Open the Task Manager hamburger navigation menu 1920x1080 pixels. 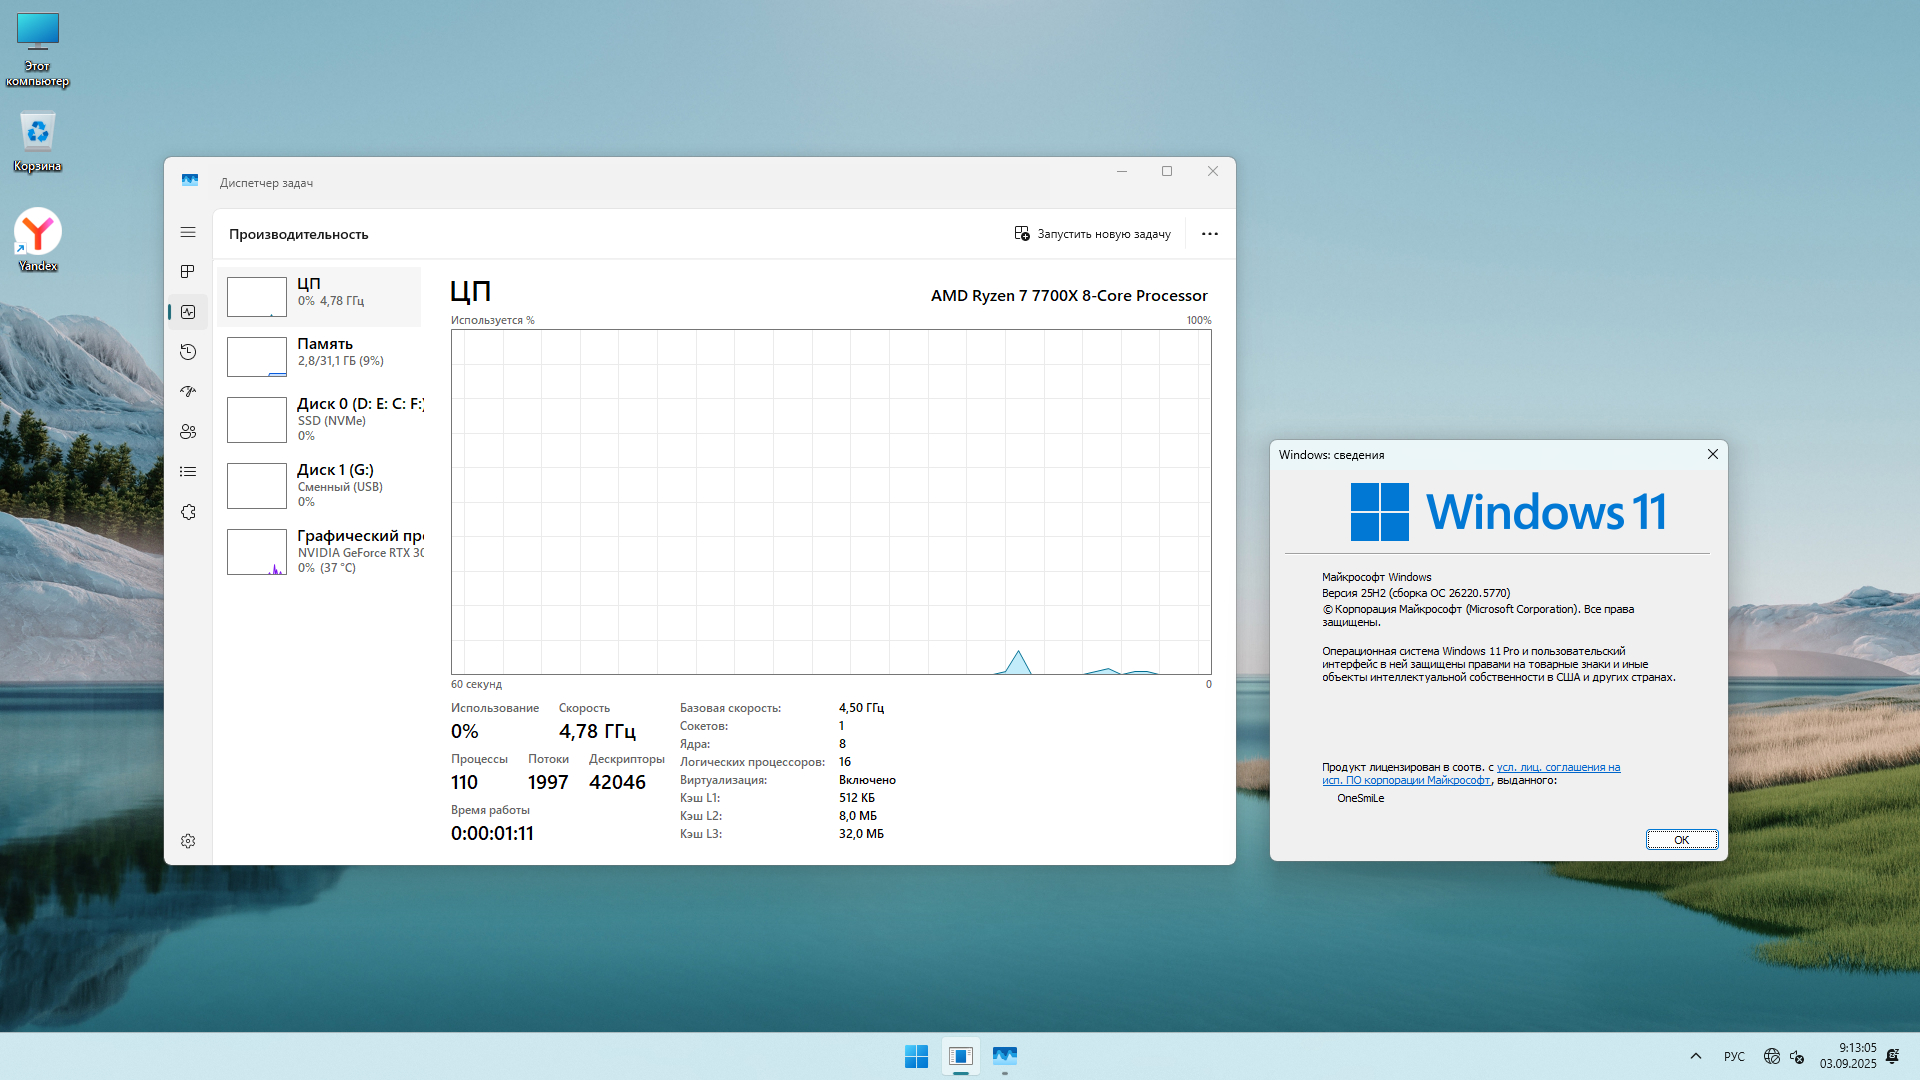coord(188,232)
